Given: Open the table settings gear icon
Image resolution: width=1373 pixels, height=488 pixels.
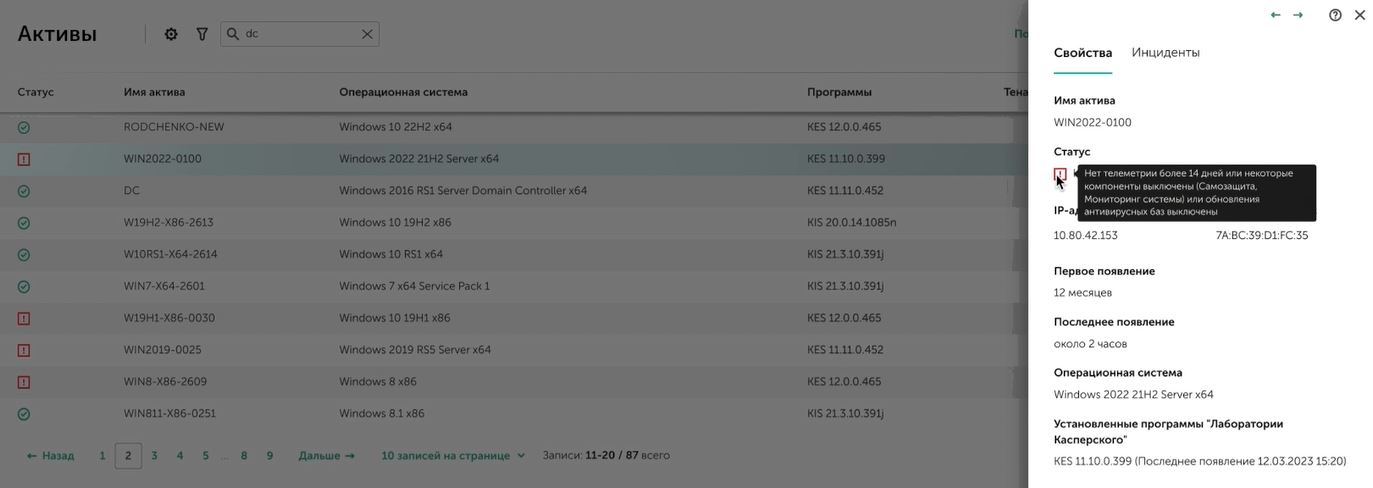Looking at the screenshot, I should coord(171,34).
